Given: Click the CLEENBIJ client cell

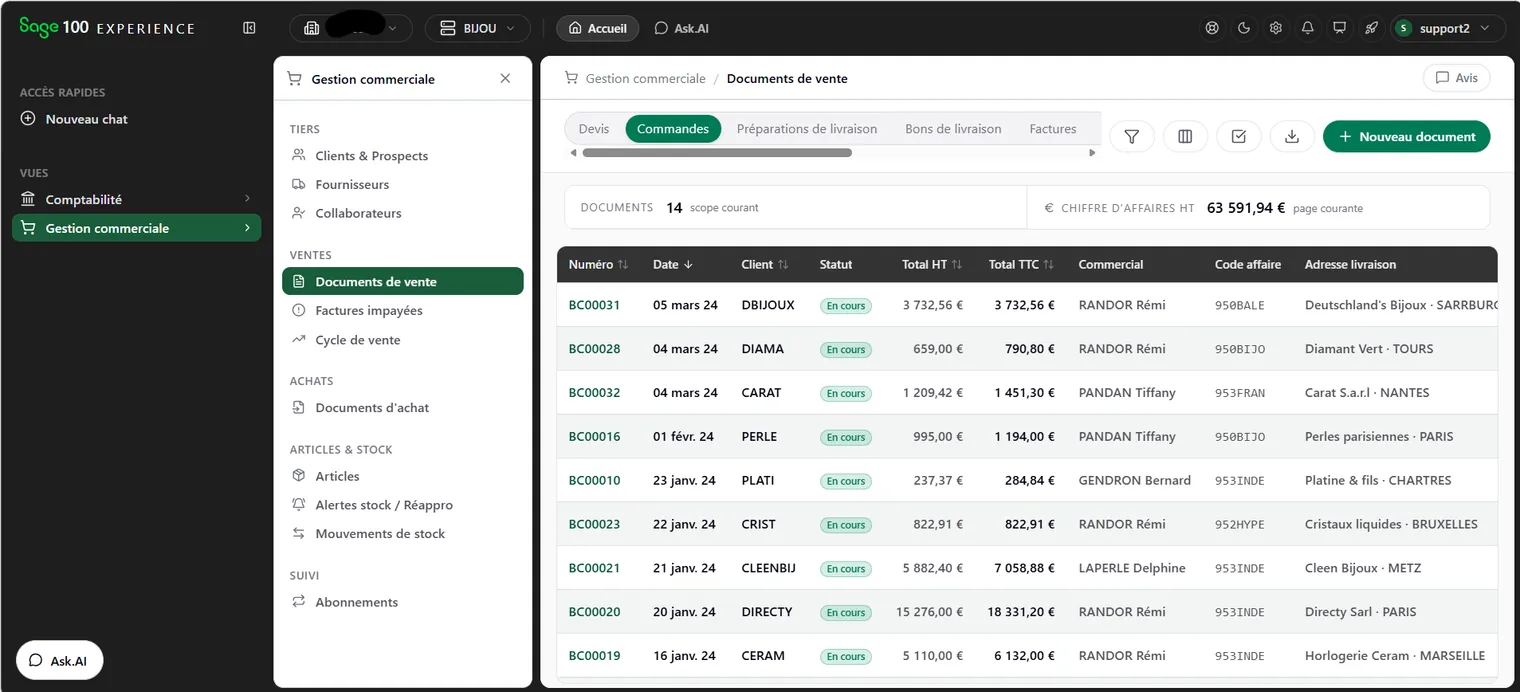Looking at the screenshot, I should click(768, 568).
